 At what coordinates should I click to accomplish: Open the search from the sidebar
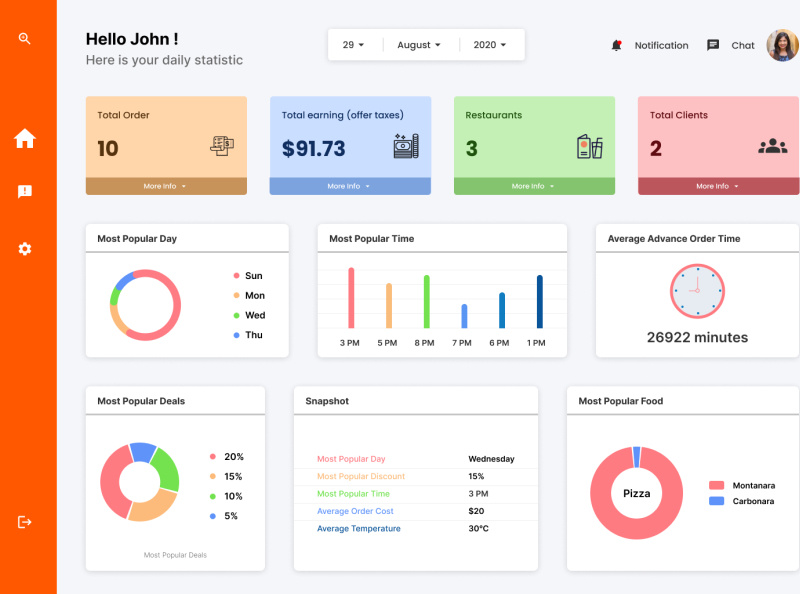pos(24,38)
